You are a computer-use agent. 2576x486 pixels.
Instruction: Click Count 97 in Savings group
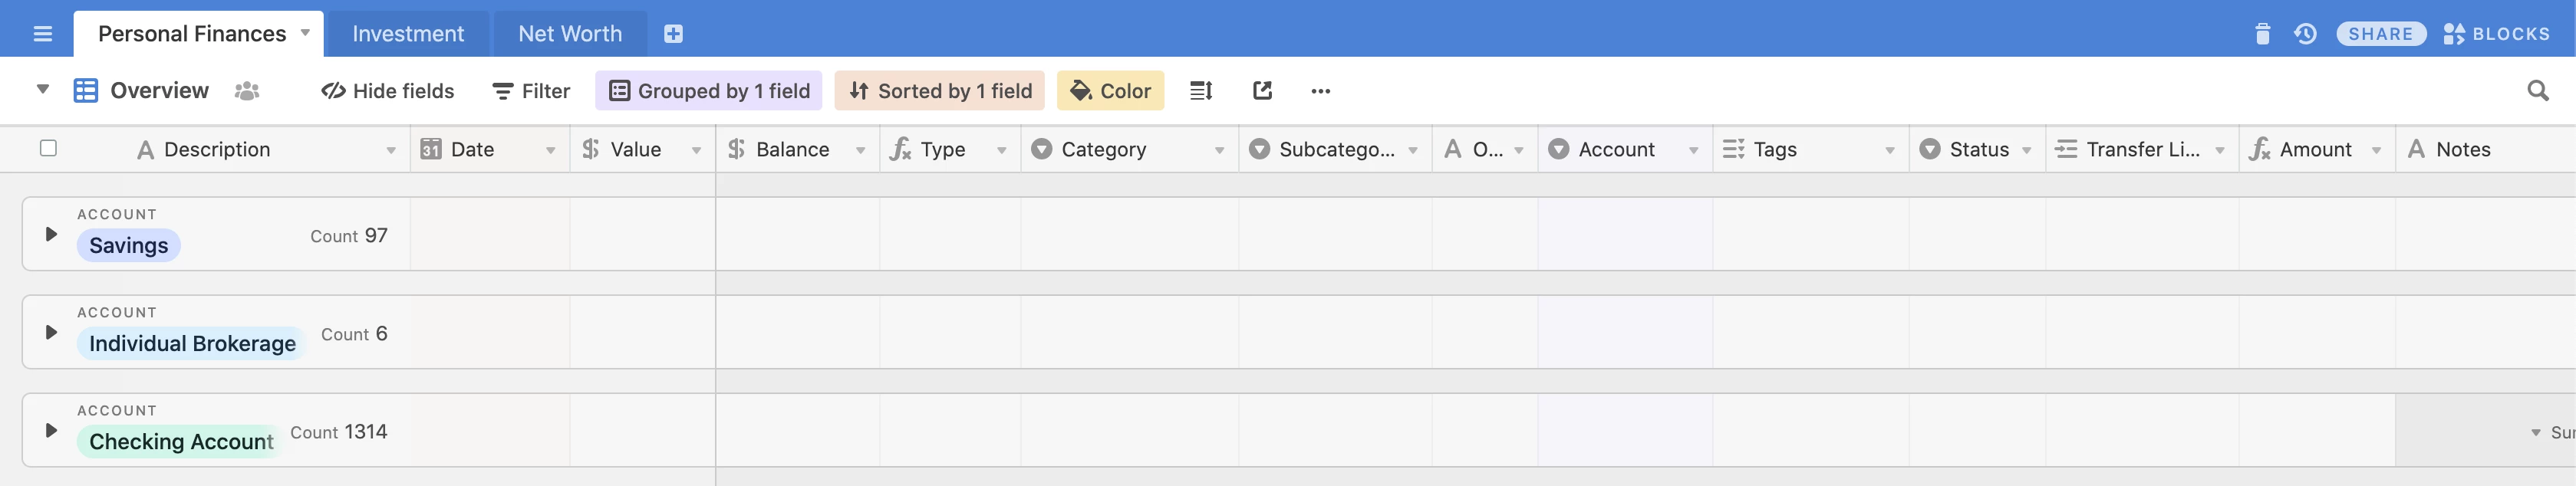348,236
